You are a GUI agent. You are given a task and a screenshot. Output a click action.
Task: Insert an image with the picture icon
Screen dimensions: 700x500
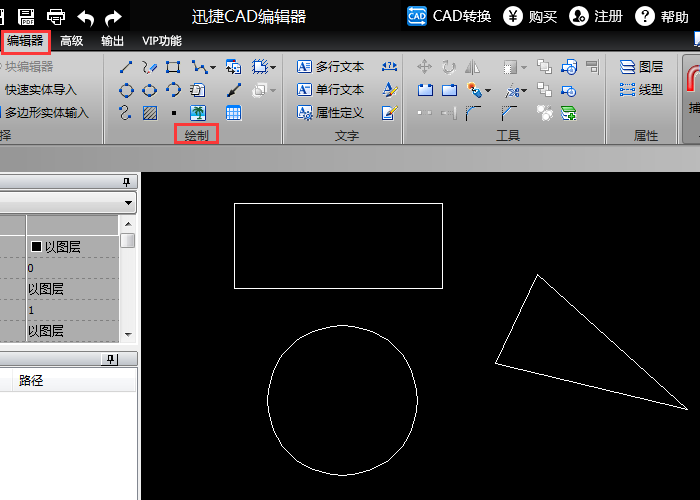(x=197, y=113)
